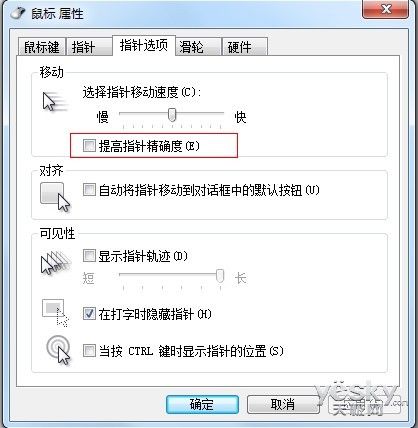
Task: Click the CTRL locate pointer target icon
Action: tap(58, 350)
